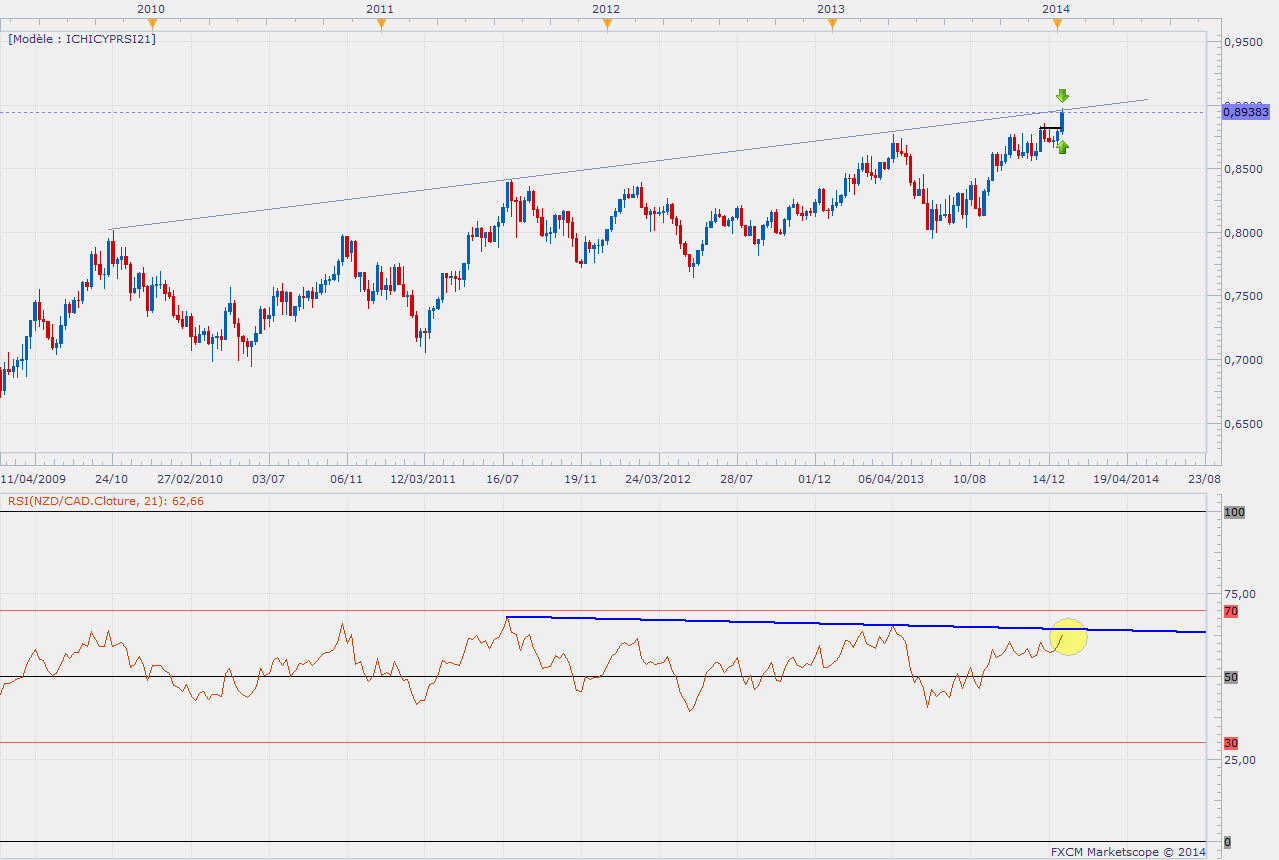The width and height of the screenshot is (1279, 860).
Task: Click the 16/07 date label
Action: [503, 479]
